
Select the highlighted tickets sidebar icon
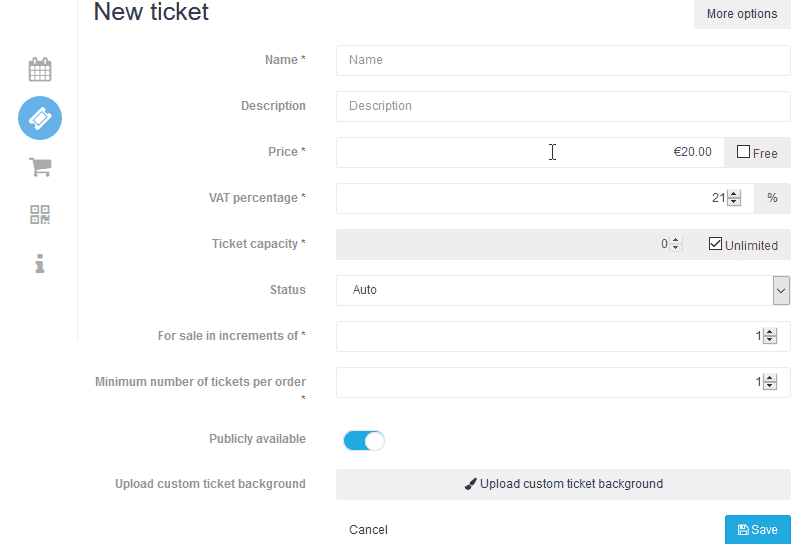click(40, 118)
